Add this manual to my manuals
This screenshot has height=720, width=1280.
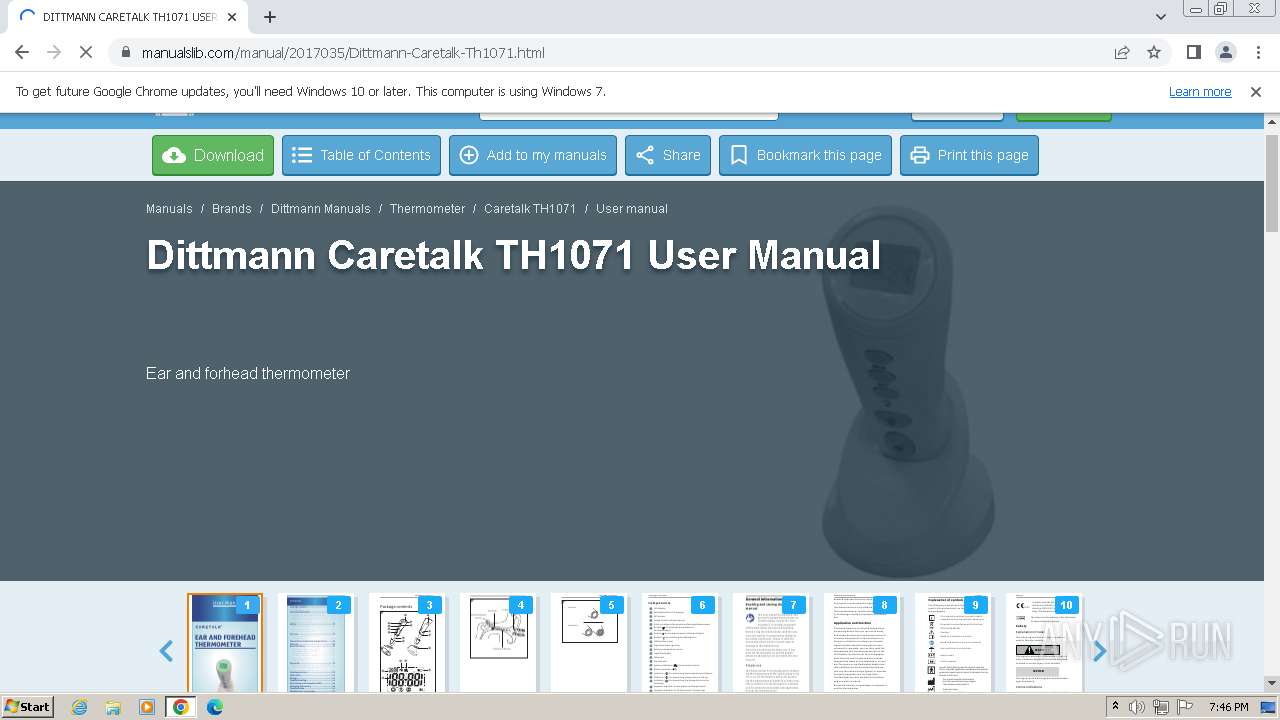tap(533, 155)
